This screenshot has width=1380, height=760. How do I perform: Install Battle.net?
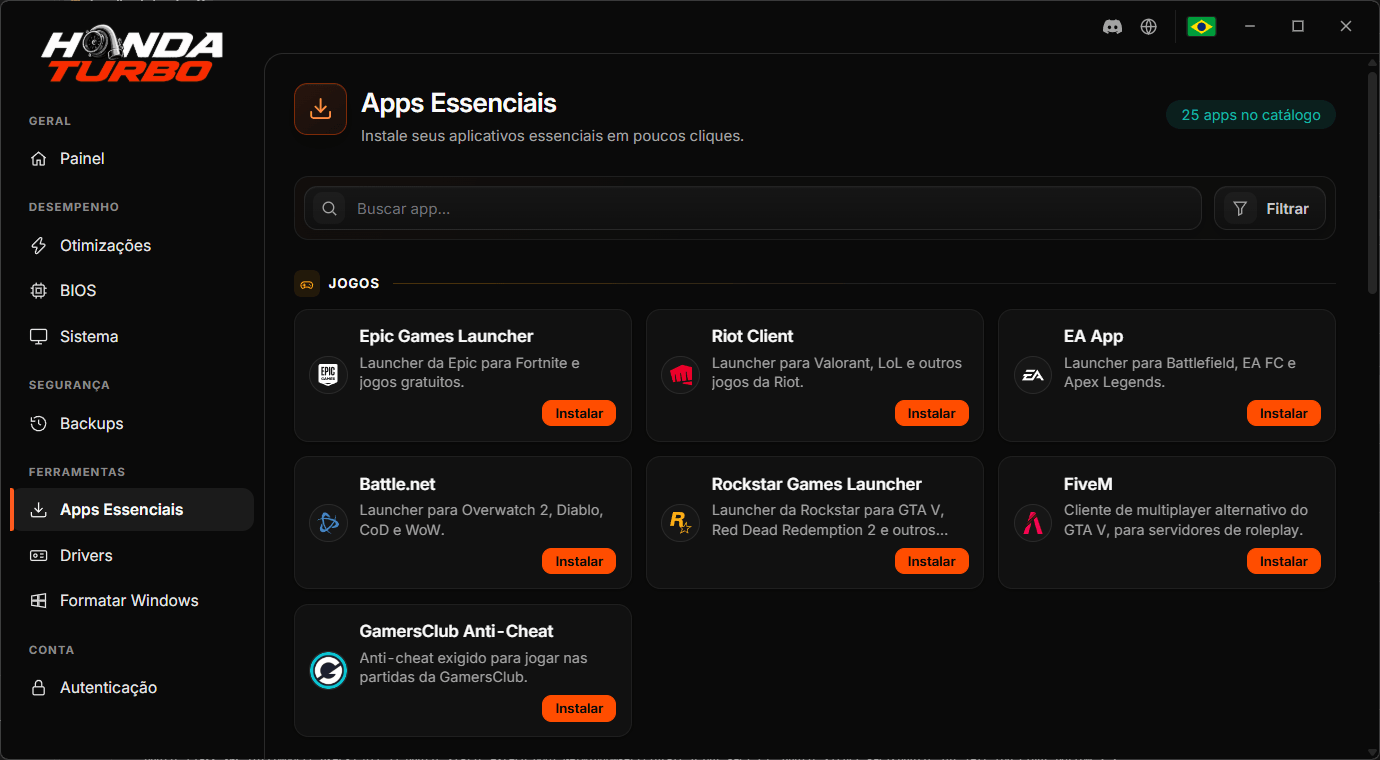tap(579, 561)
